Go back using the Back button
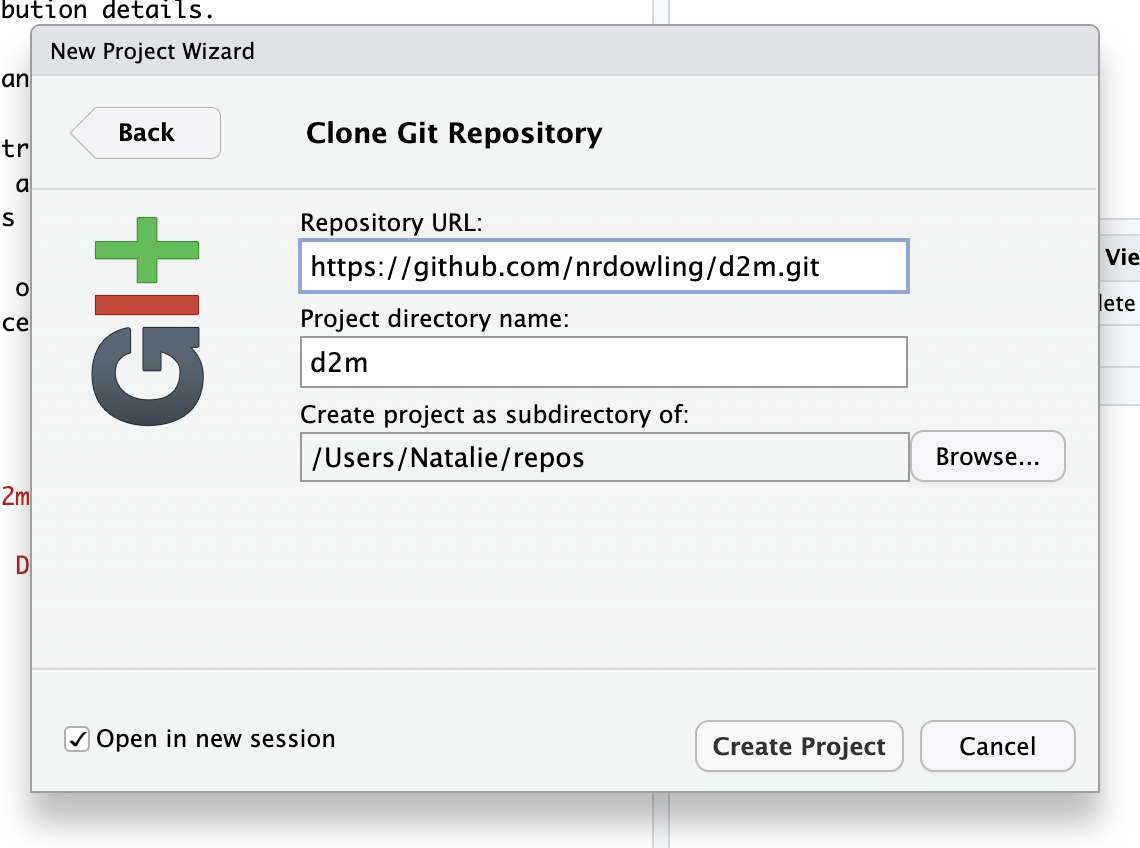Screen dimensions: 1140x848 point(145,132)
